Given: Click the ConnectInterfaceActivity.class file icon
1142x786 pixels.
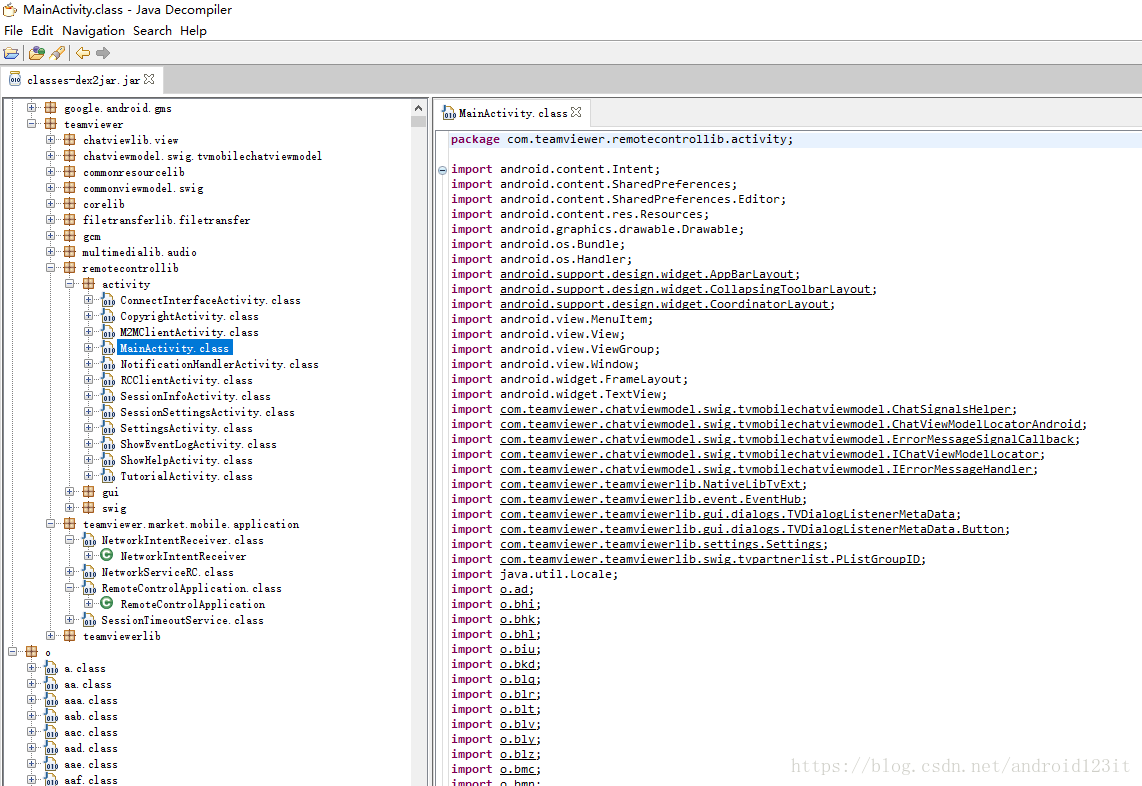Looking at the screenshot, I should tap(108, 300).
